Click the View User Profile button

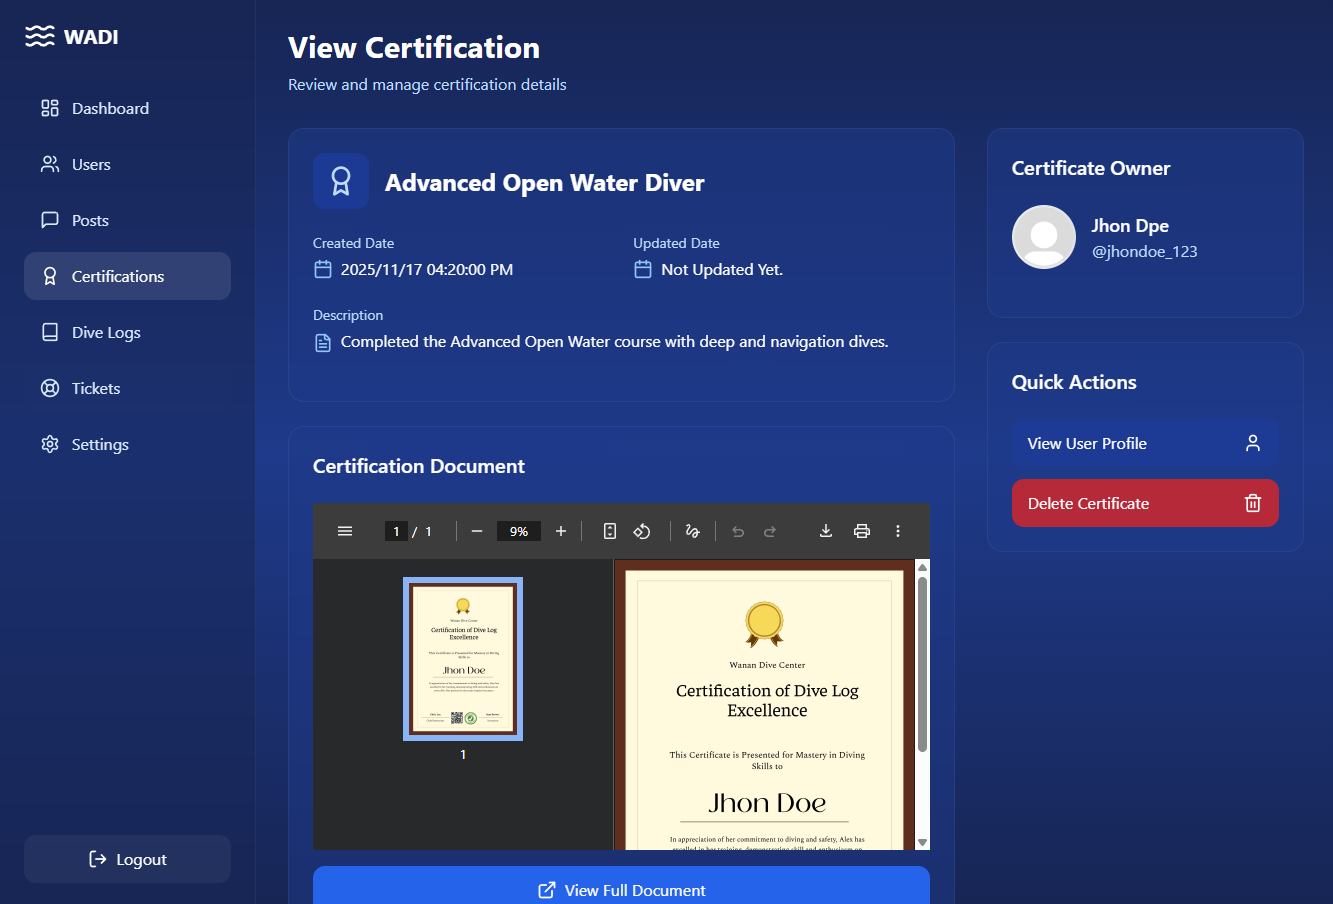pos(1145,444)
